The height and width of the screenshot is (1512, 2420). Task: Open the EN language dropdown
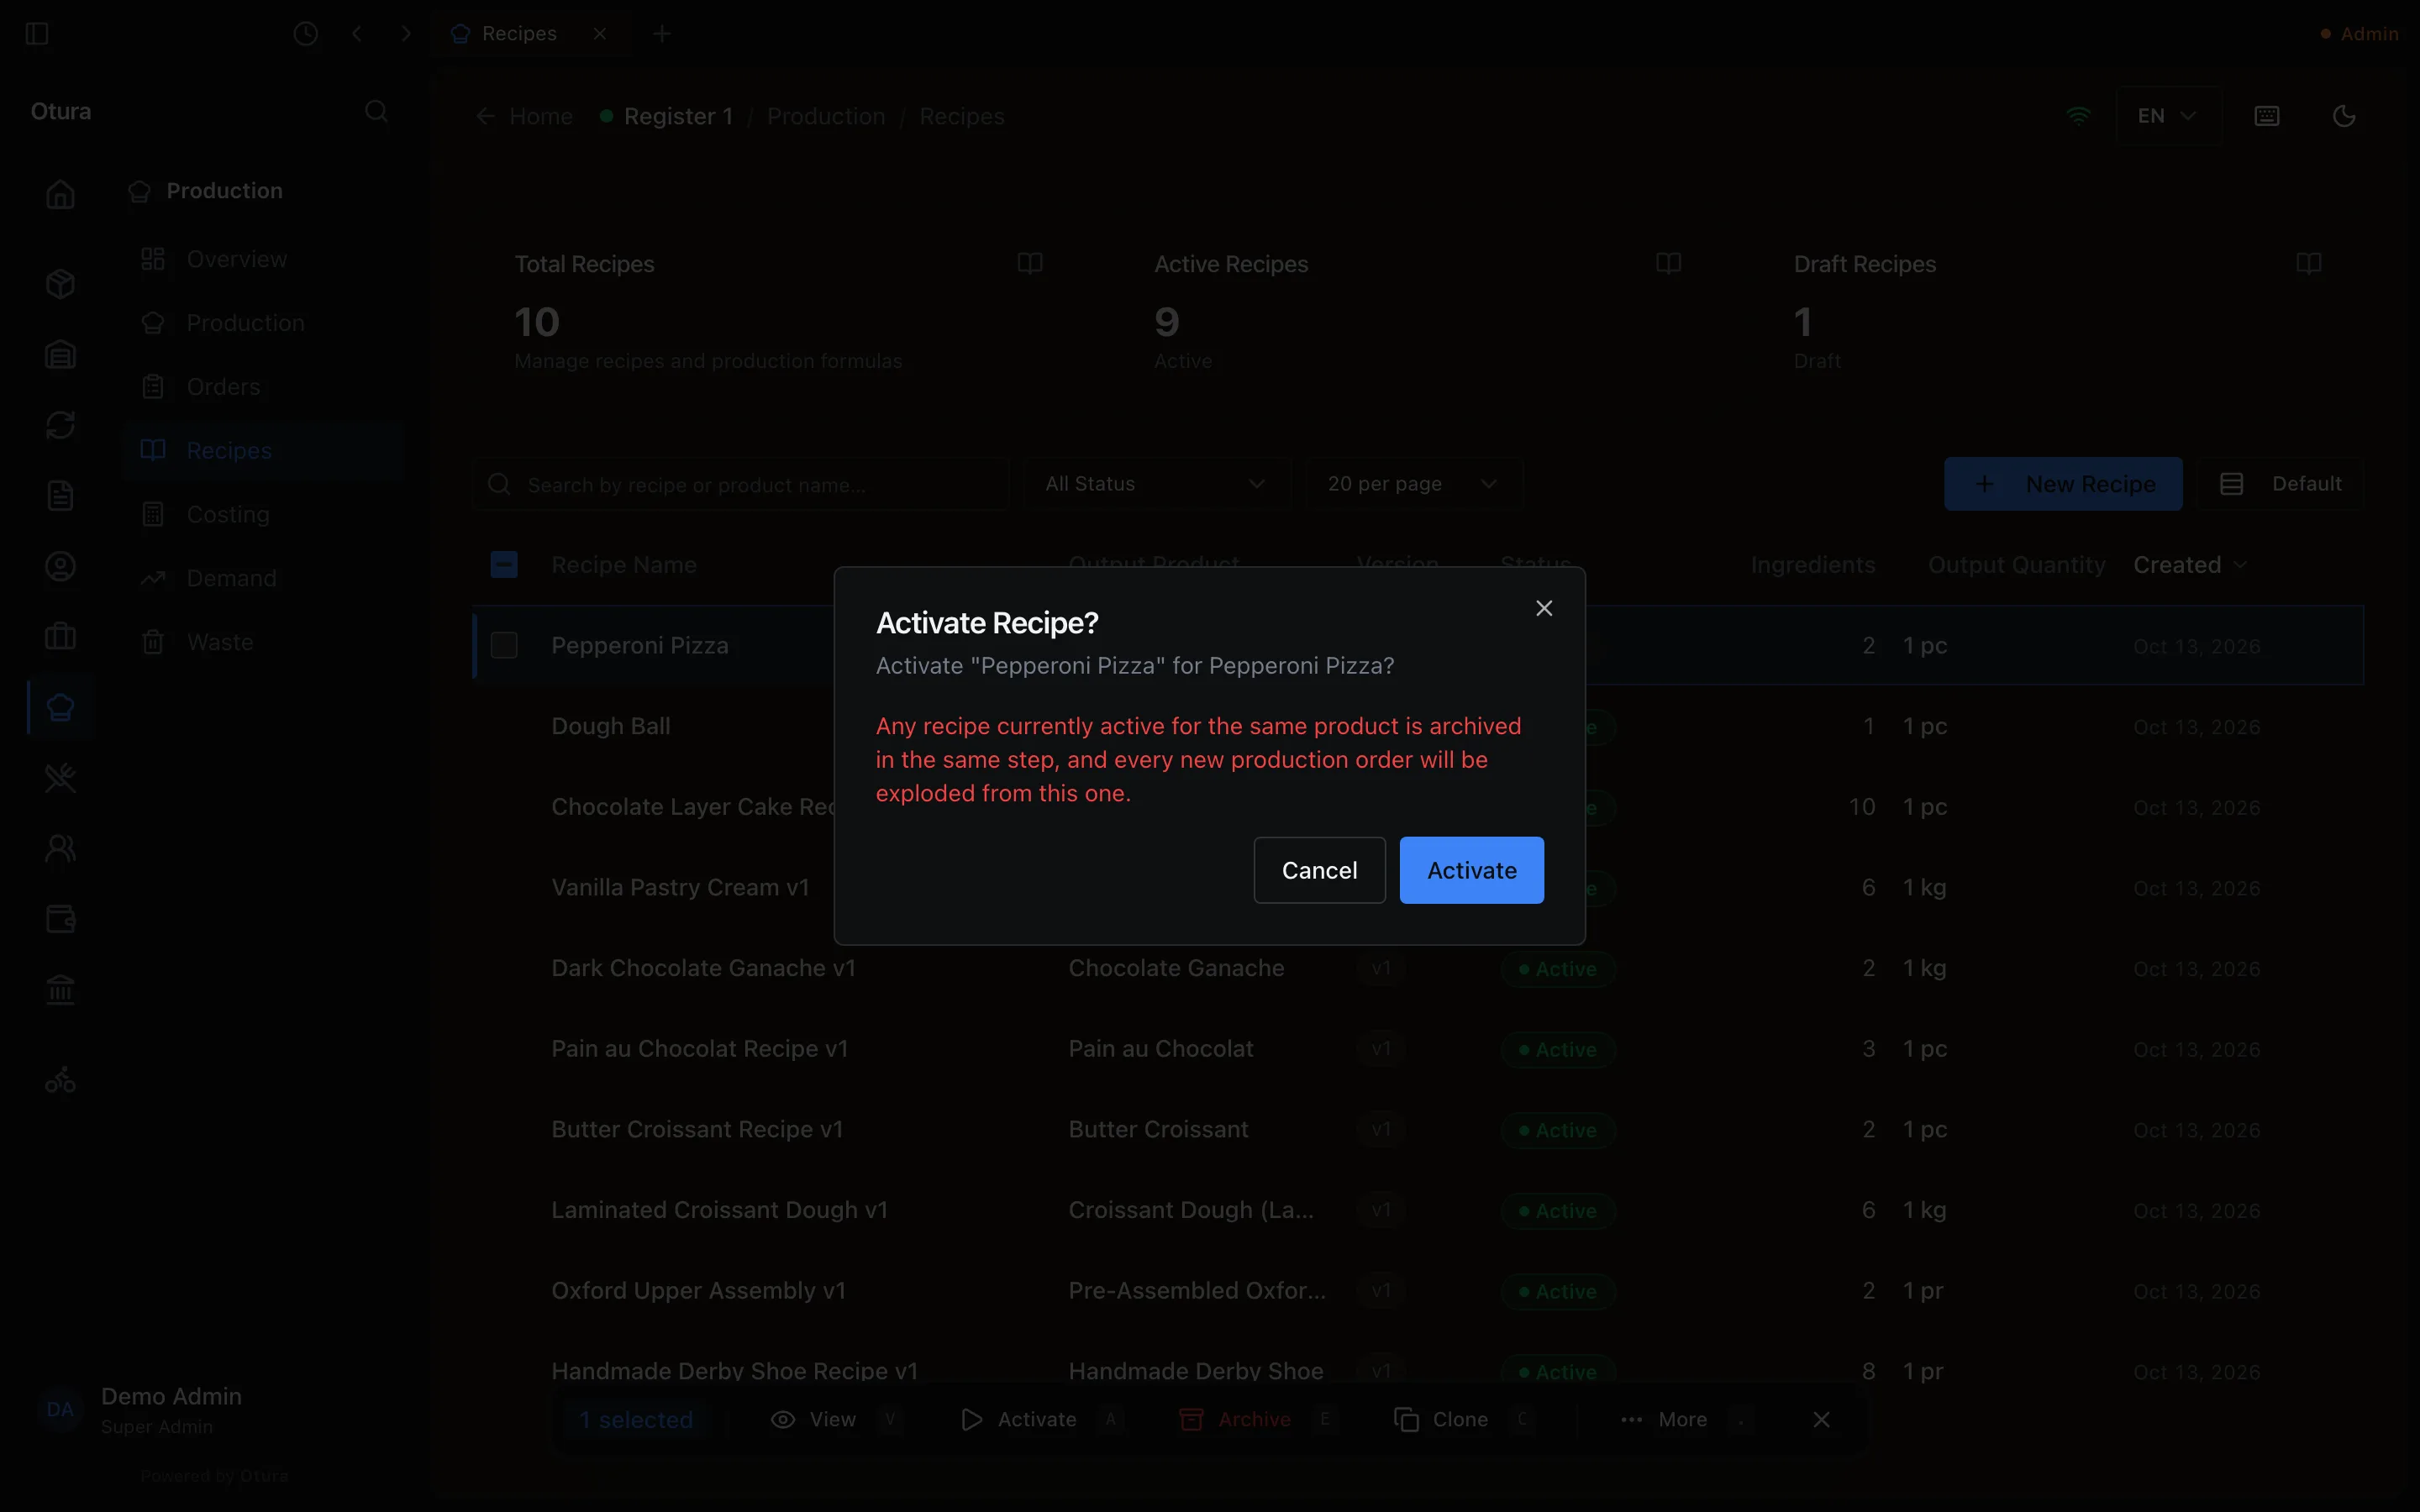tap(2168, 116)
